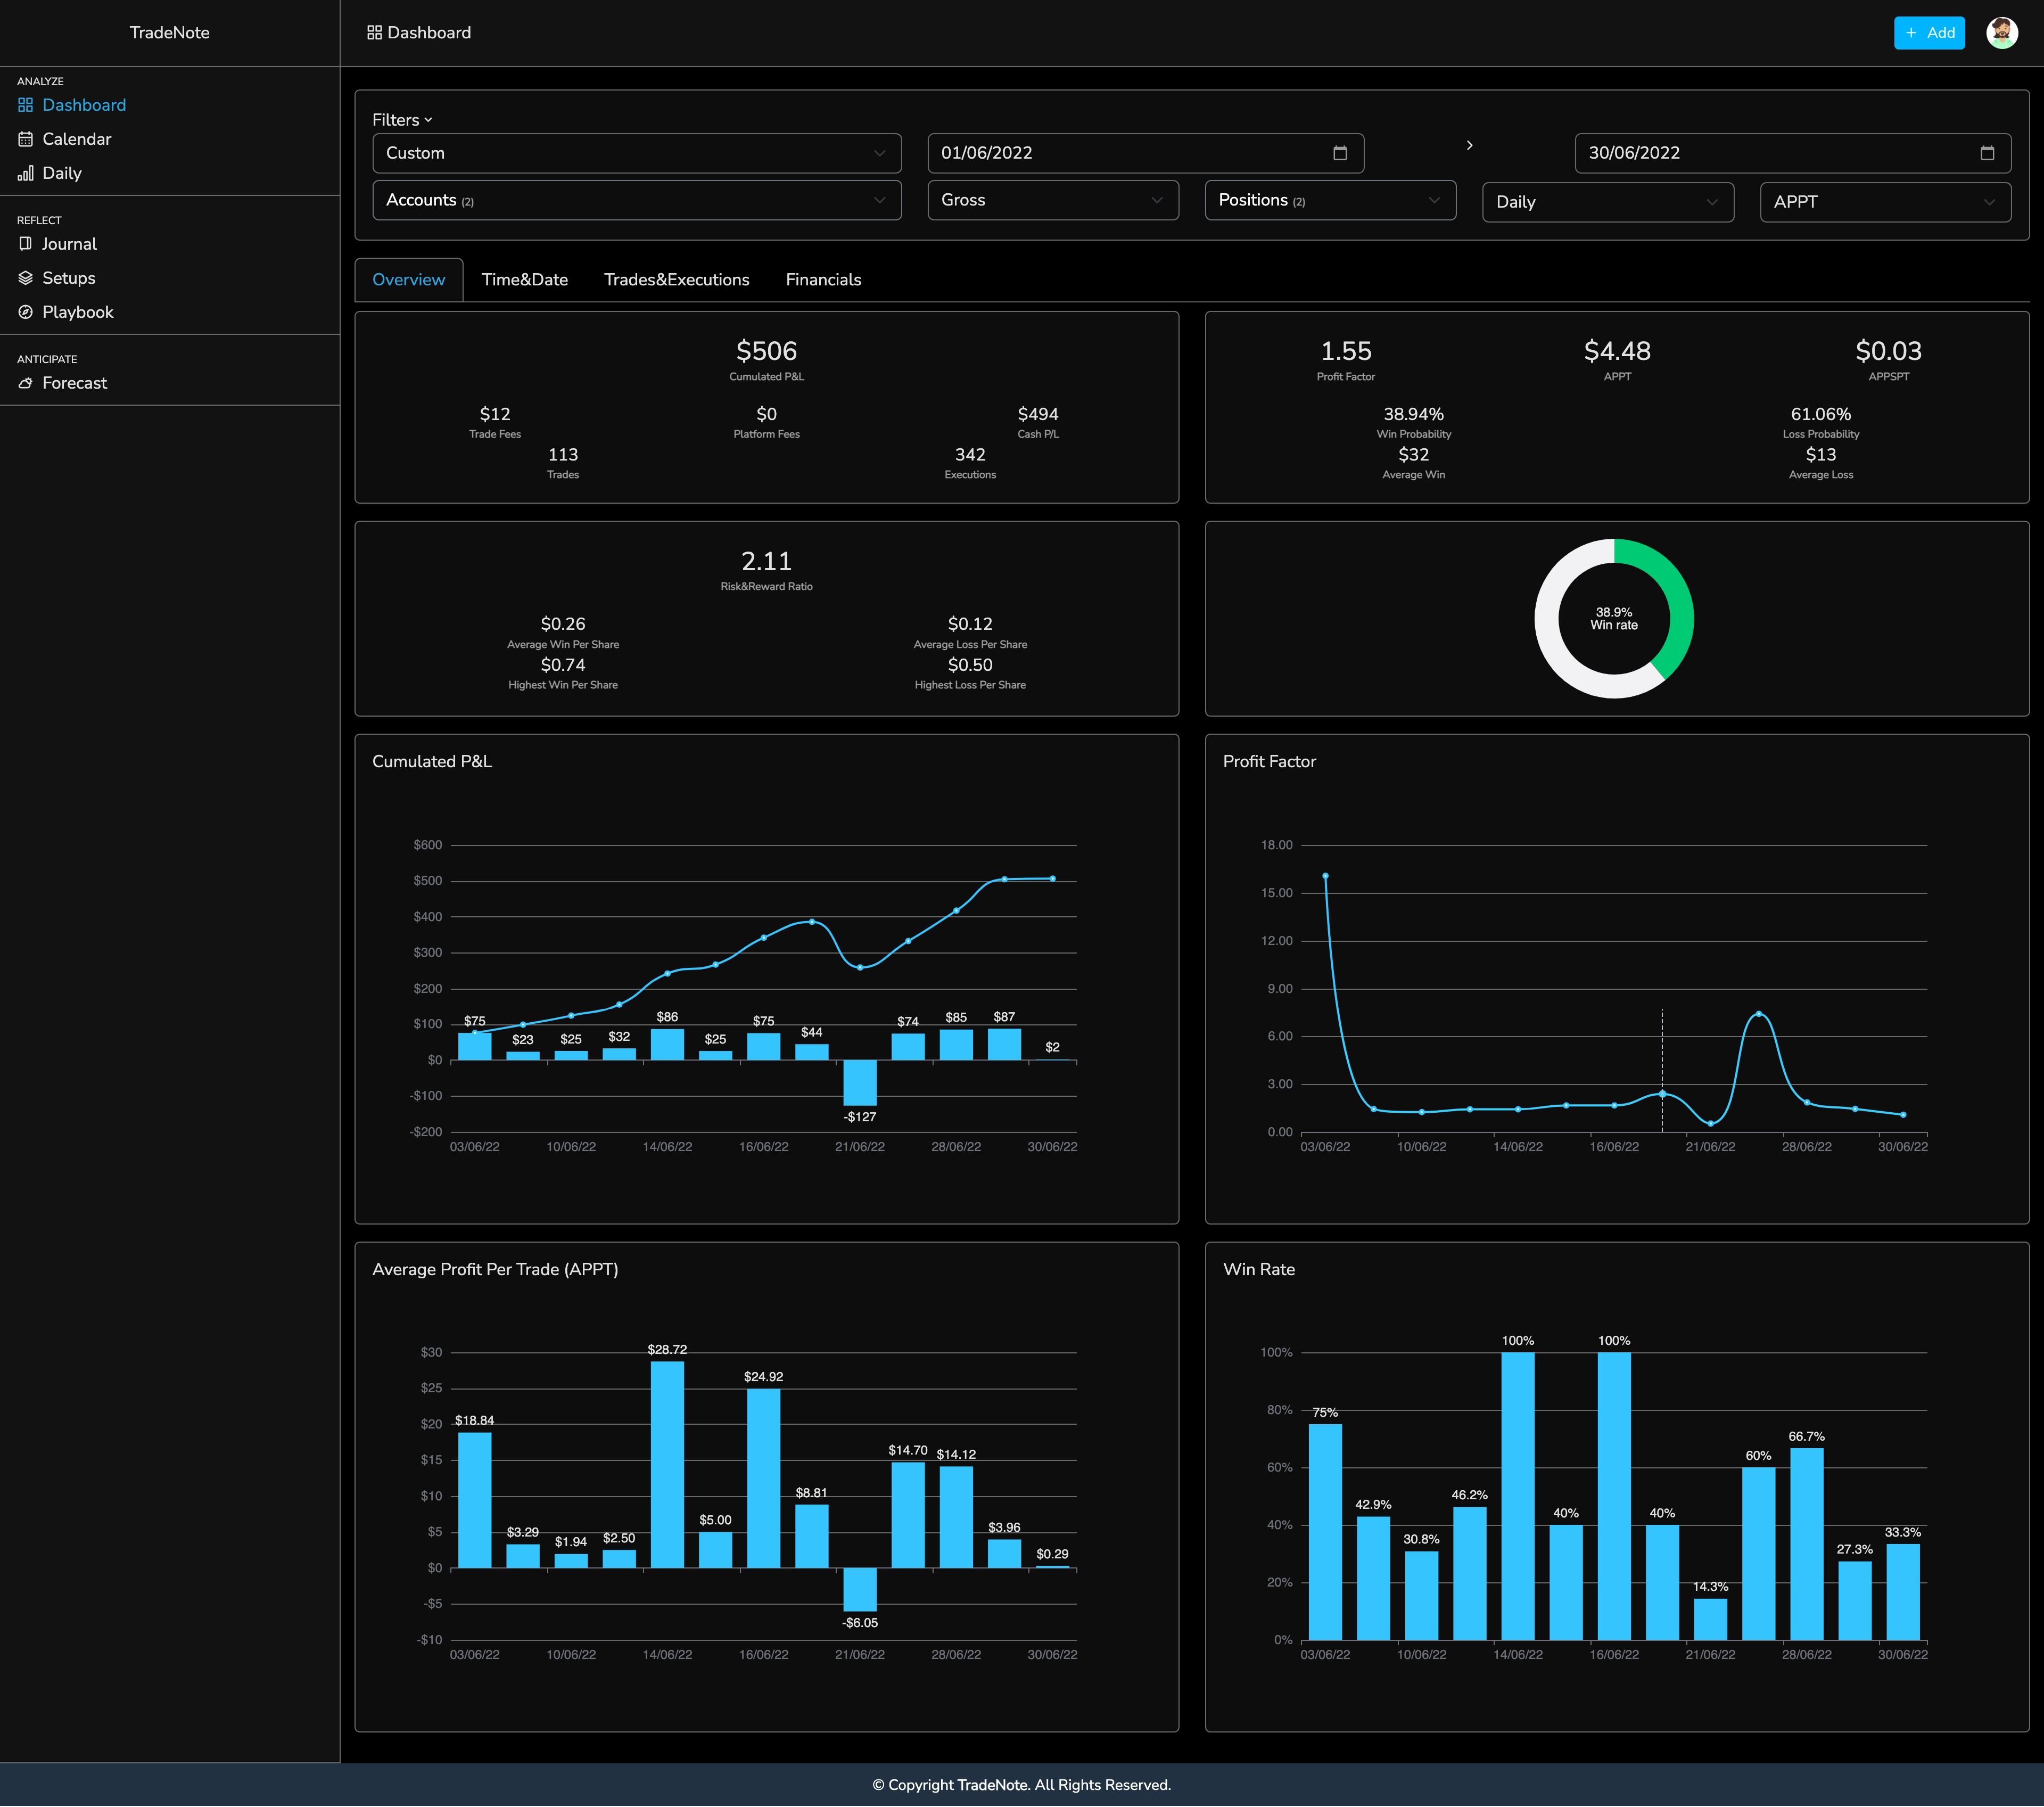This screenshot has height=1807, width=2044.
Task: Collapse the Filters section chevron
Action: (x=428, y=120)
